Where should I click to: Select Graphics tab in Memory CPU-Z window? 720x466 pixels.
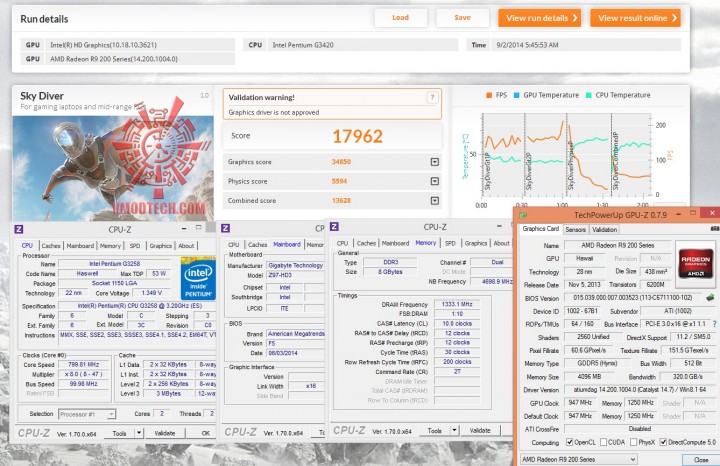(x=475, y=243)
